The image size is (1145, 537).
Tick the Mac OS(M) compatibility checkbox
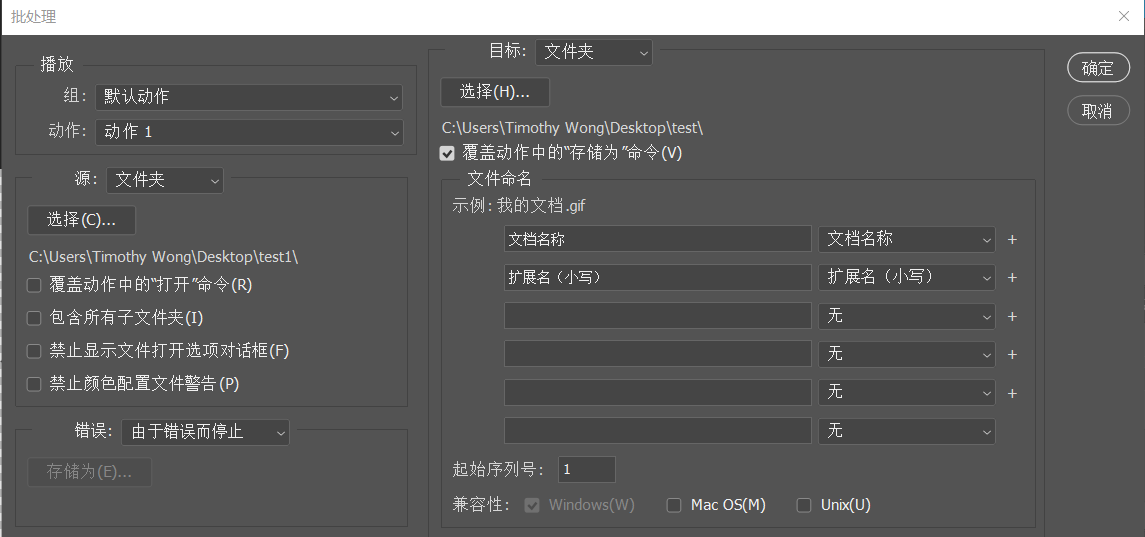(674, 506)
